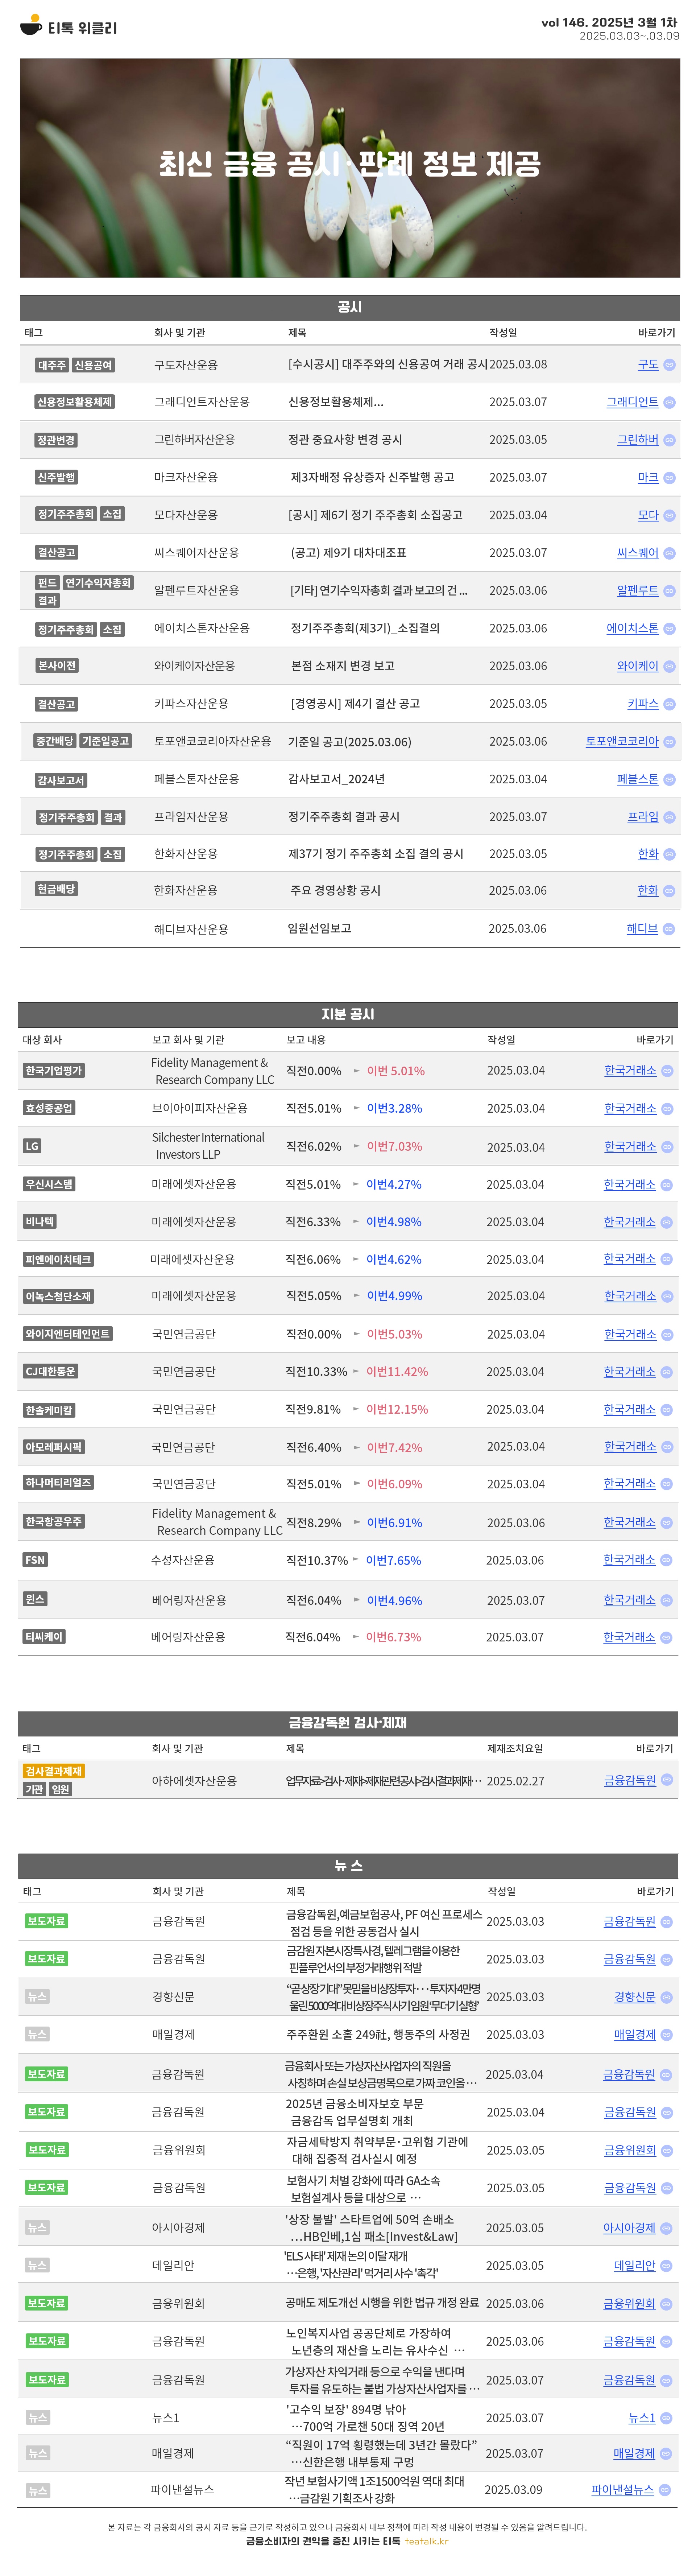Click the 대주주 tag
The height and width of the screenshot is (2576, 696).
point(52,365)
